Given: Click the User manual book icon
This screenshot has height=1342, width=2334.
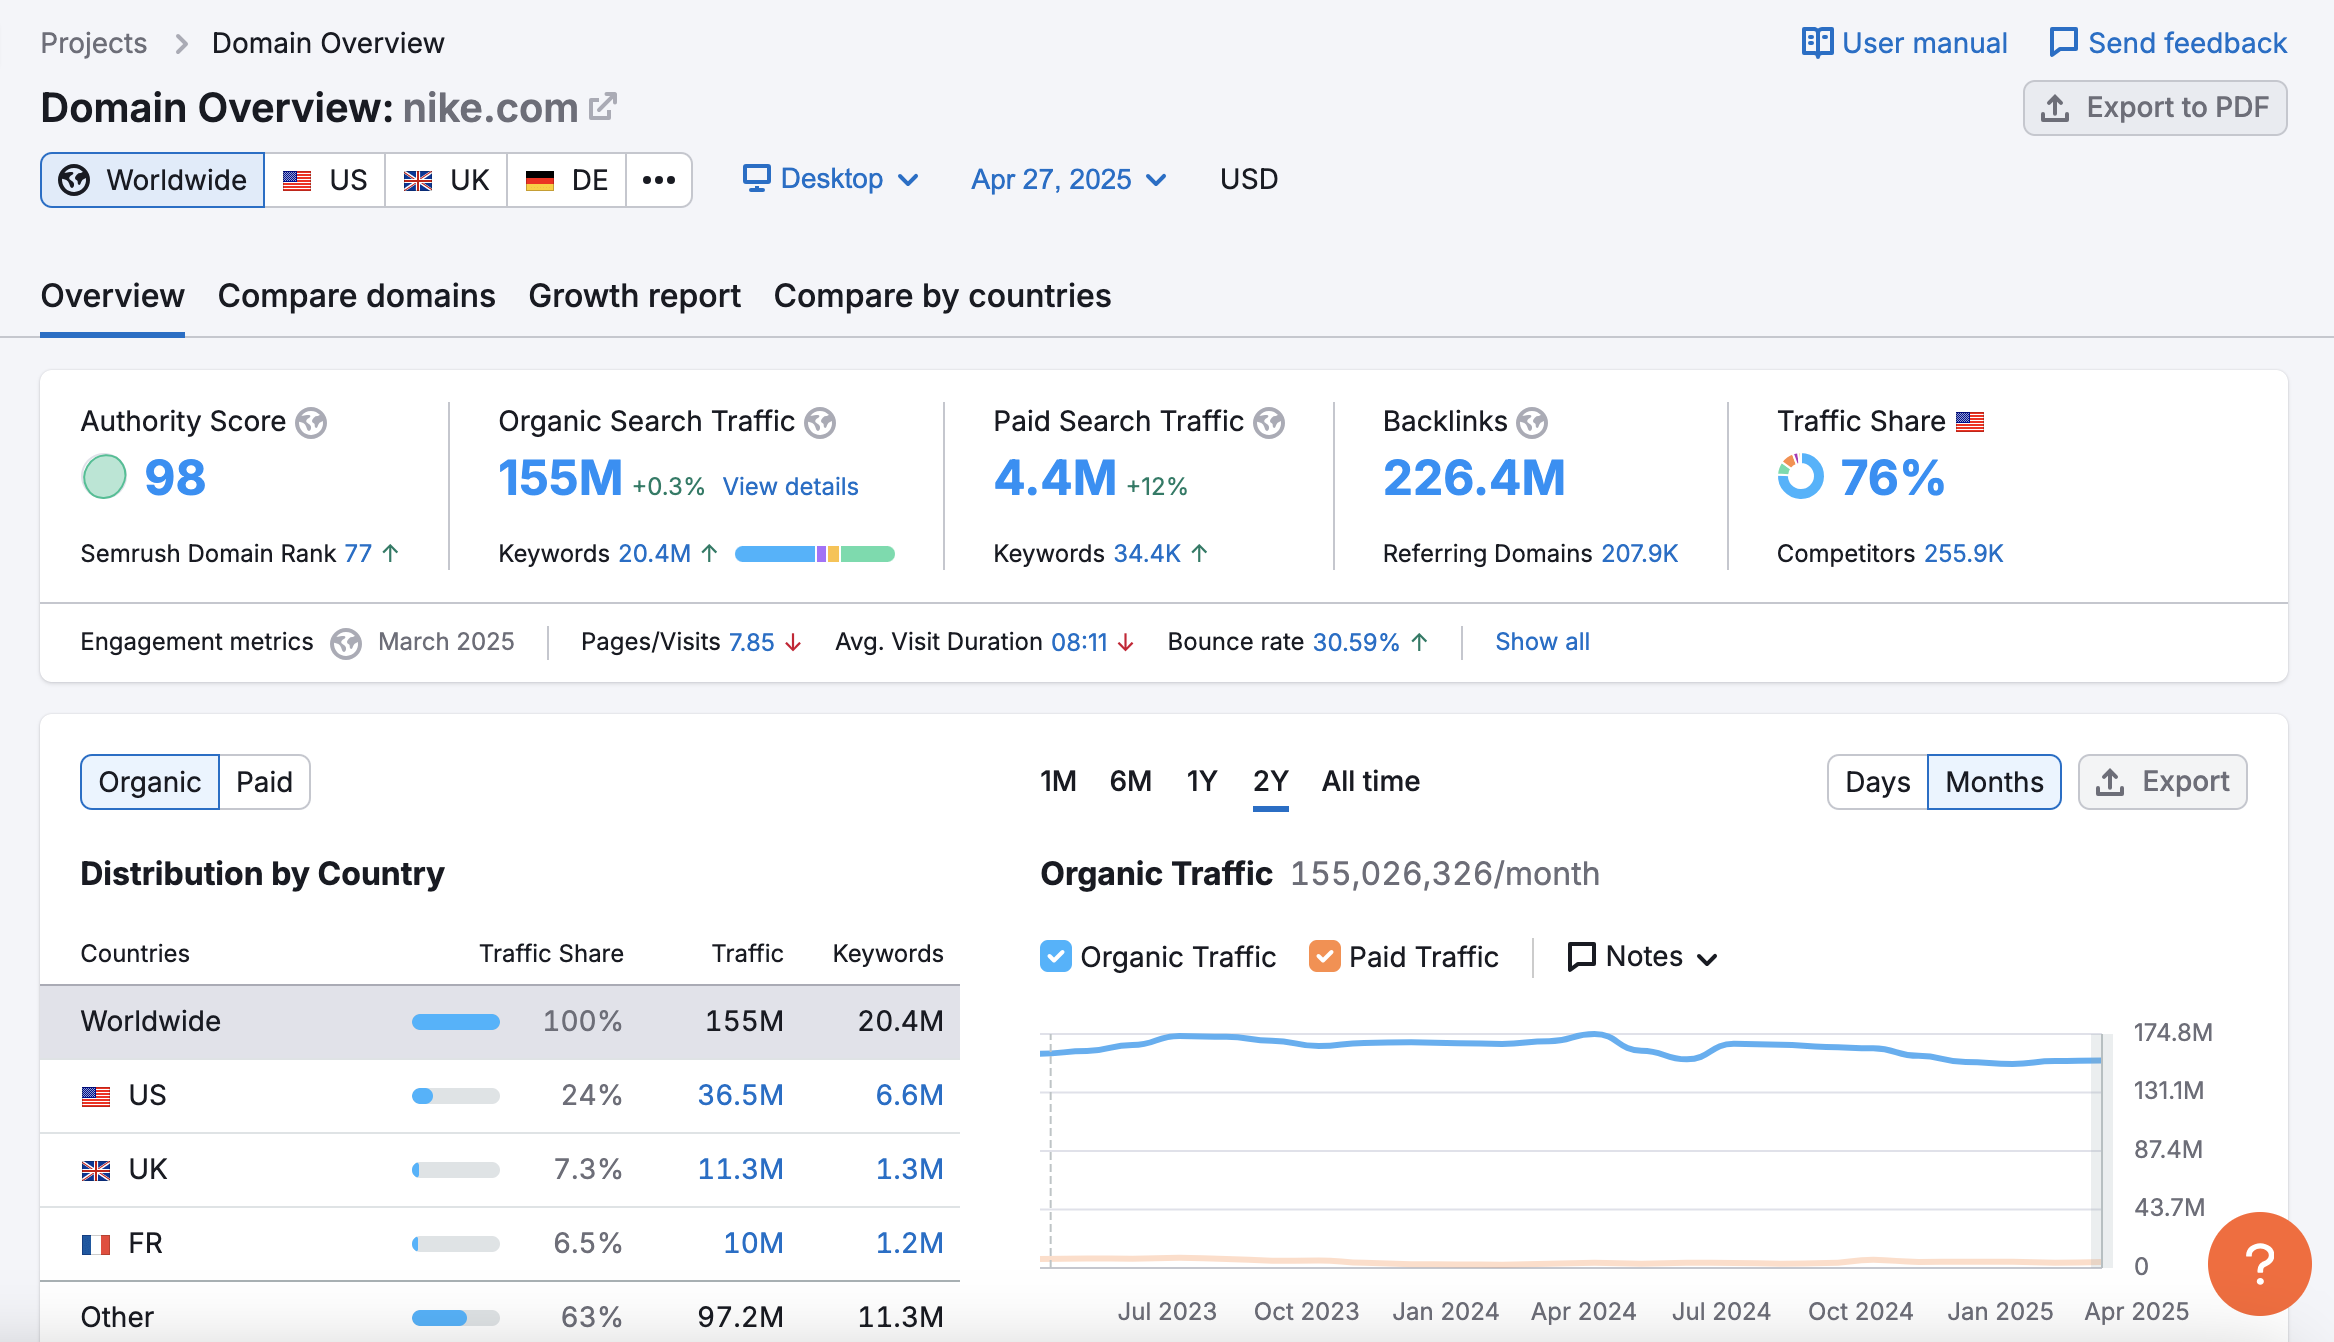Looking at the screenshot, I should pos(1817,42).
